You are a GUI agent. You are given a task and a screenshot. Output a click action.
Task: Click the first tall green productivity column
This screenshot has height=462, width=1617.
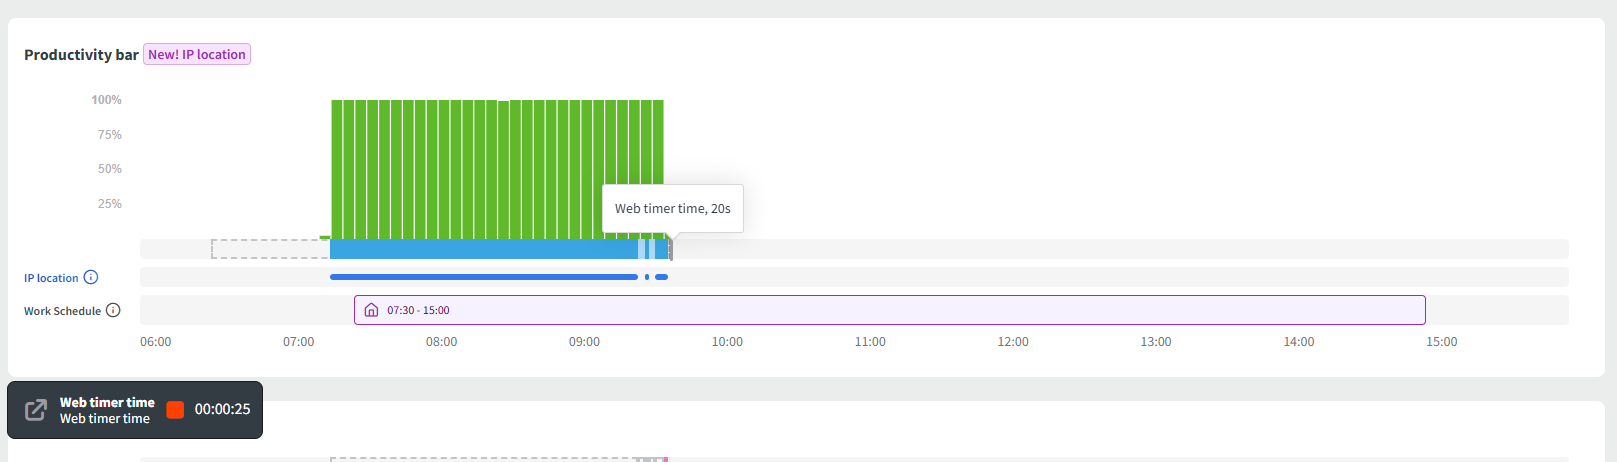click(337, 168)
